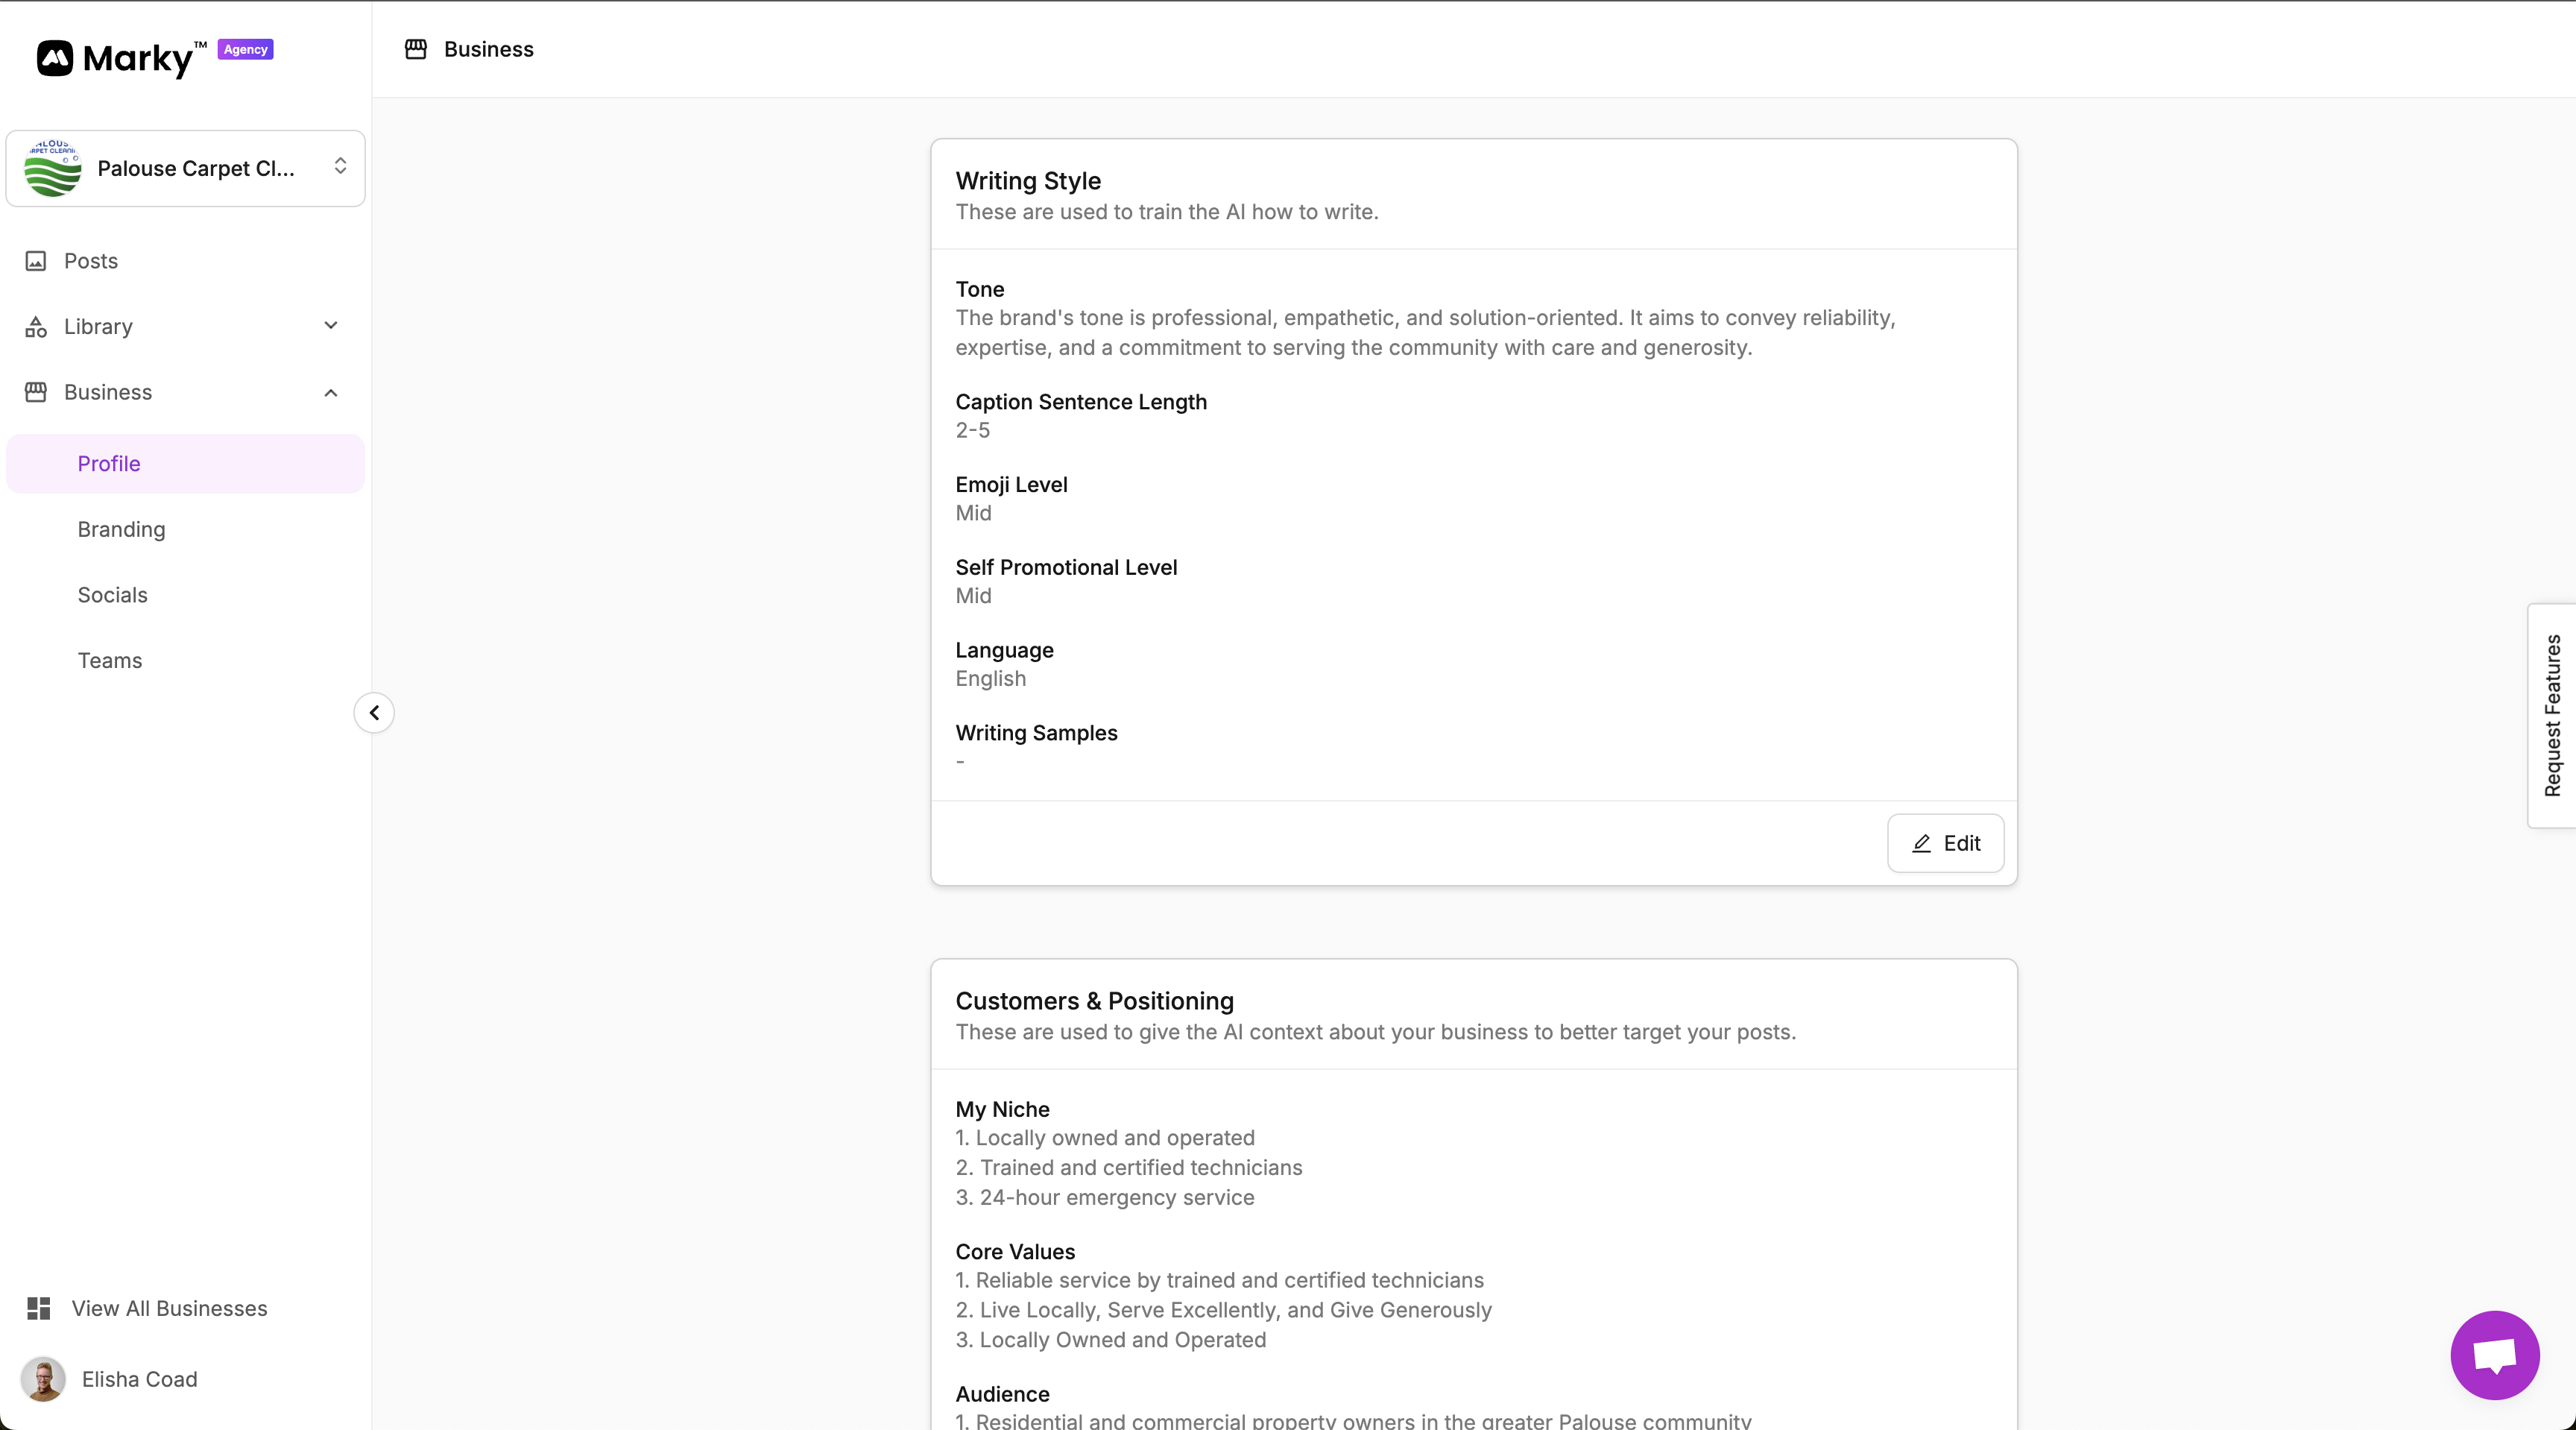Viewport: 2576px width, 1430px height.
Task: Select the Teams menu item
Action: click(x=110, y=660)
